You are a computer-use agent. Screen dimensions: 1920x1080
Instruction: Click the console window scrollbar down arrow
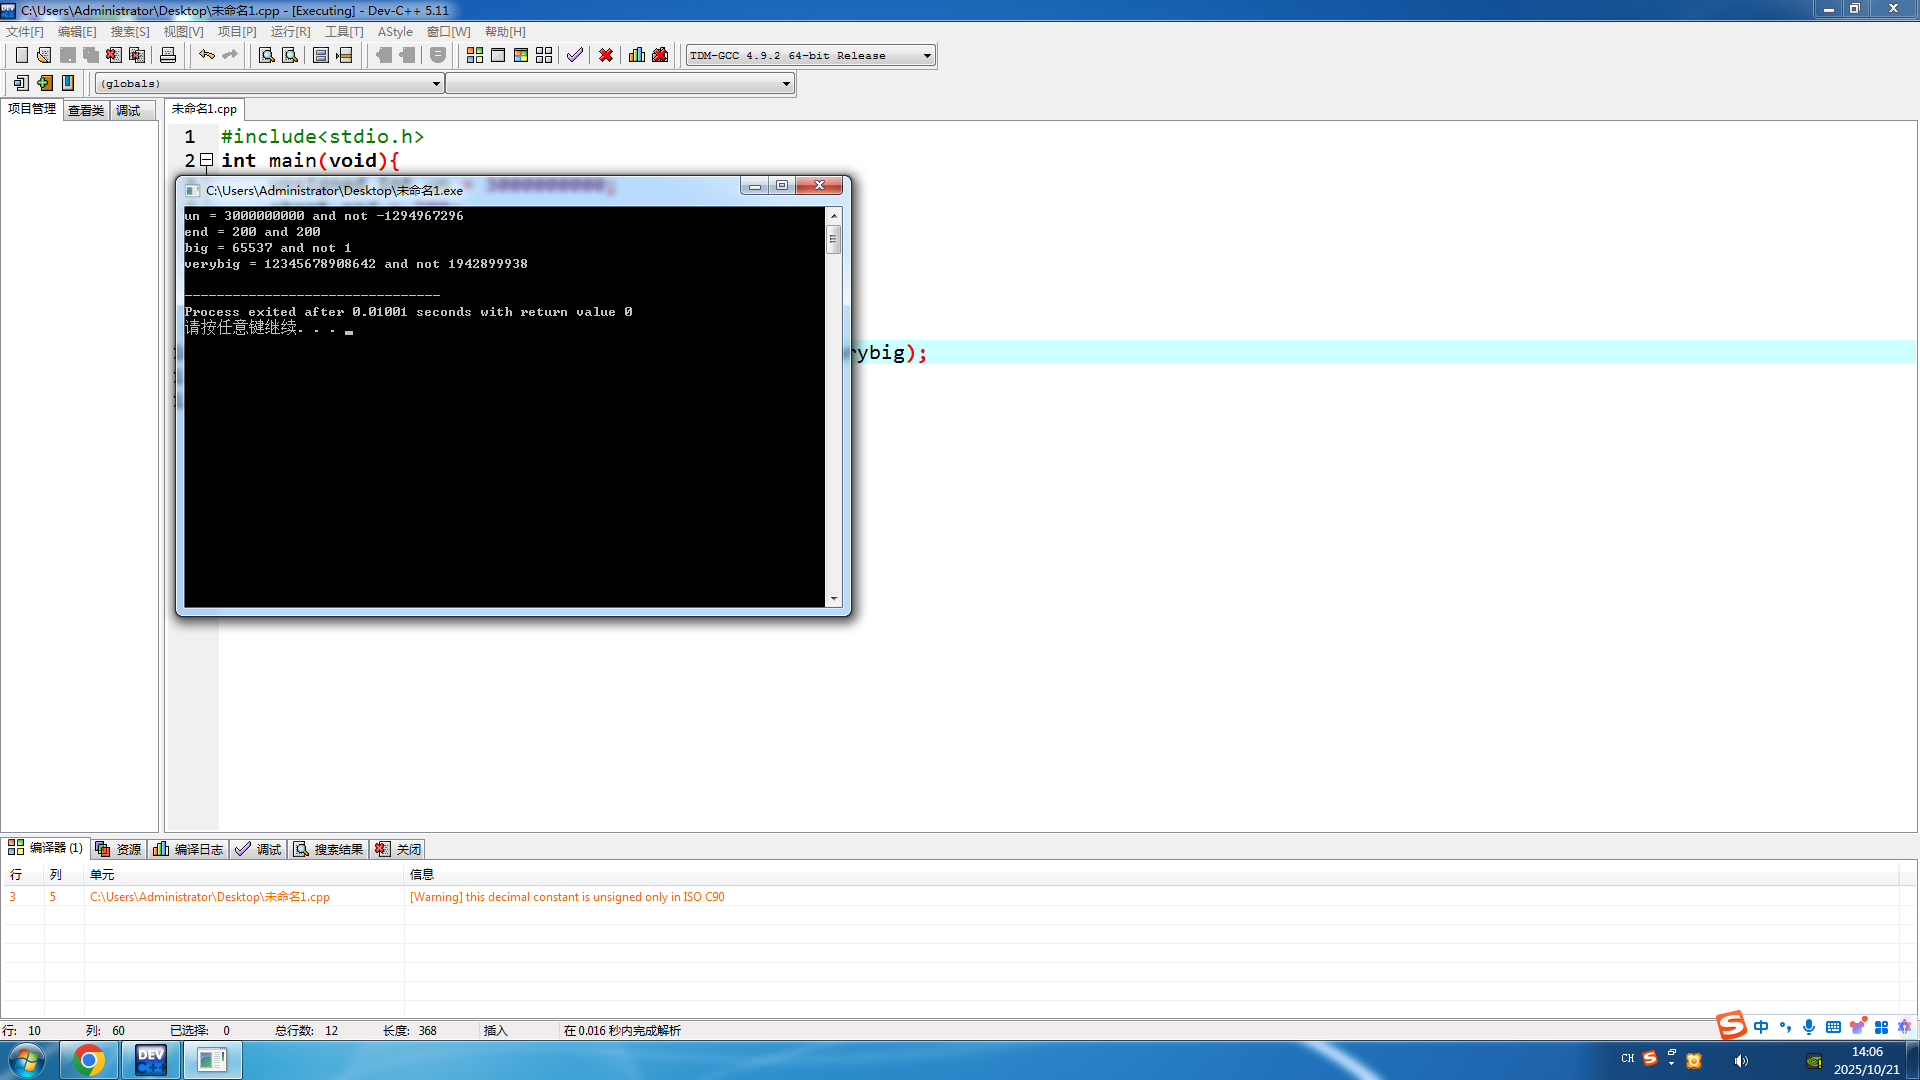[x=834, y=598]
